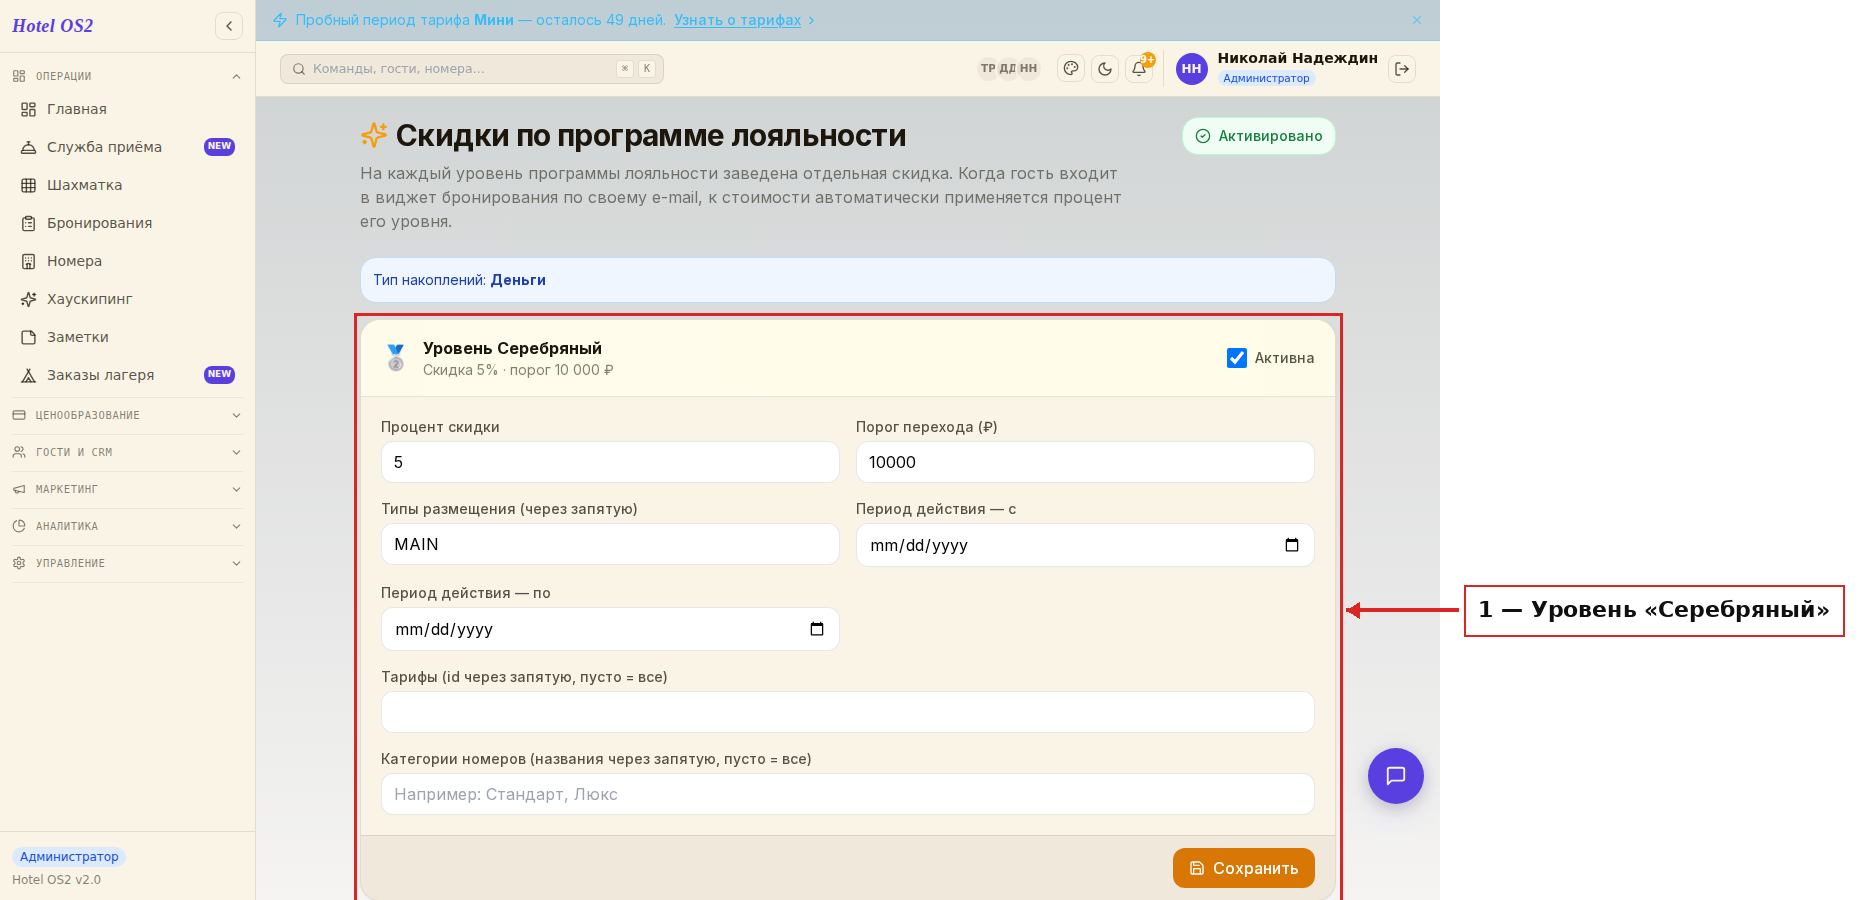Go to Шахматка
Image resolution: width=1868 pixels, height=900 pixels.
click(x=126, y=185)
